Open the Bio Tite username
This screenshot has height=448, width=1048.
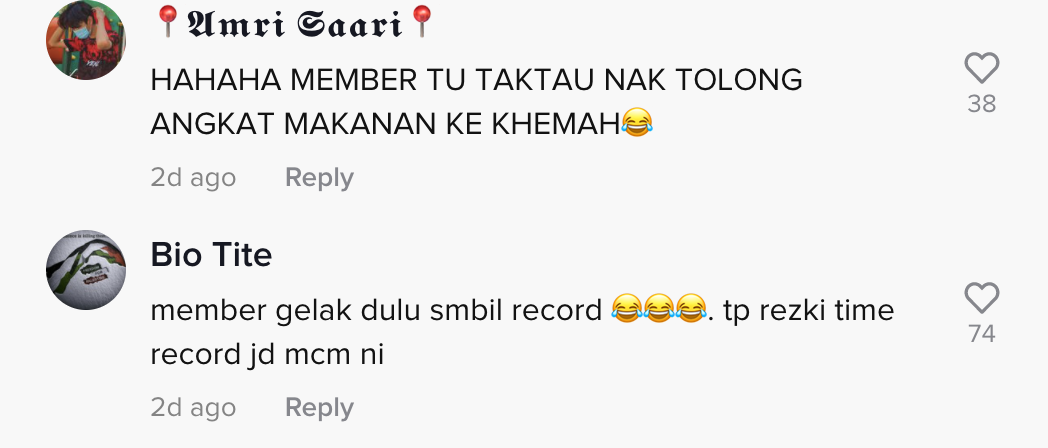coord(211,255)
